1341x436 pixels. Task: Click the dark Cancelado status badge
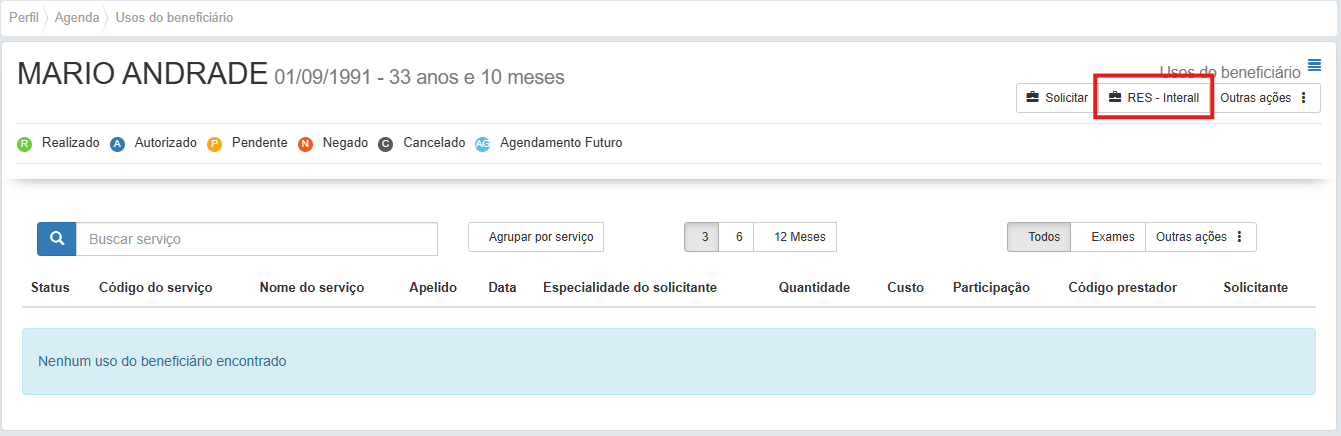click(x=386, y=144)
